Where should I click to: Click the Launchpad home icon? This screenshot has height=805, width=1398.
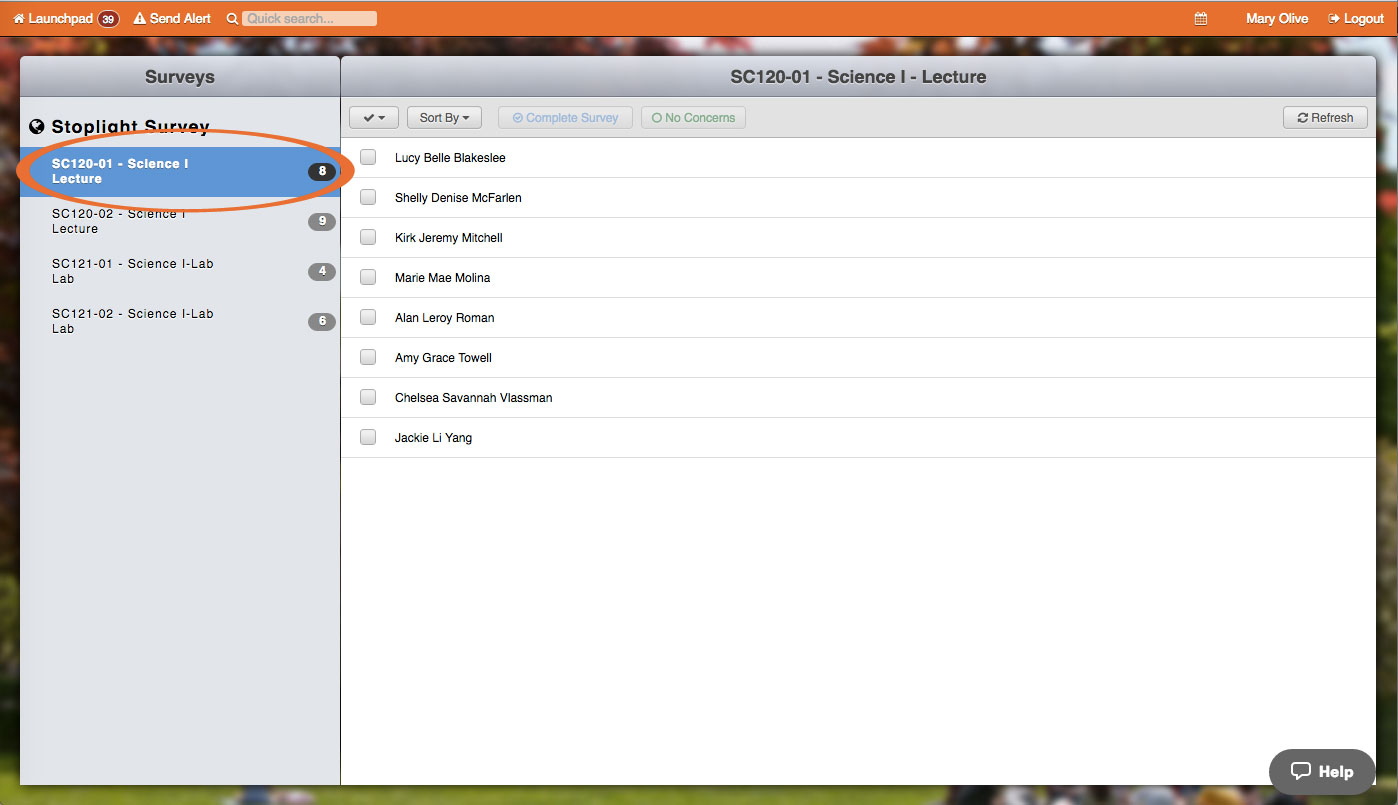click(18, 19)
